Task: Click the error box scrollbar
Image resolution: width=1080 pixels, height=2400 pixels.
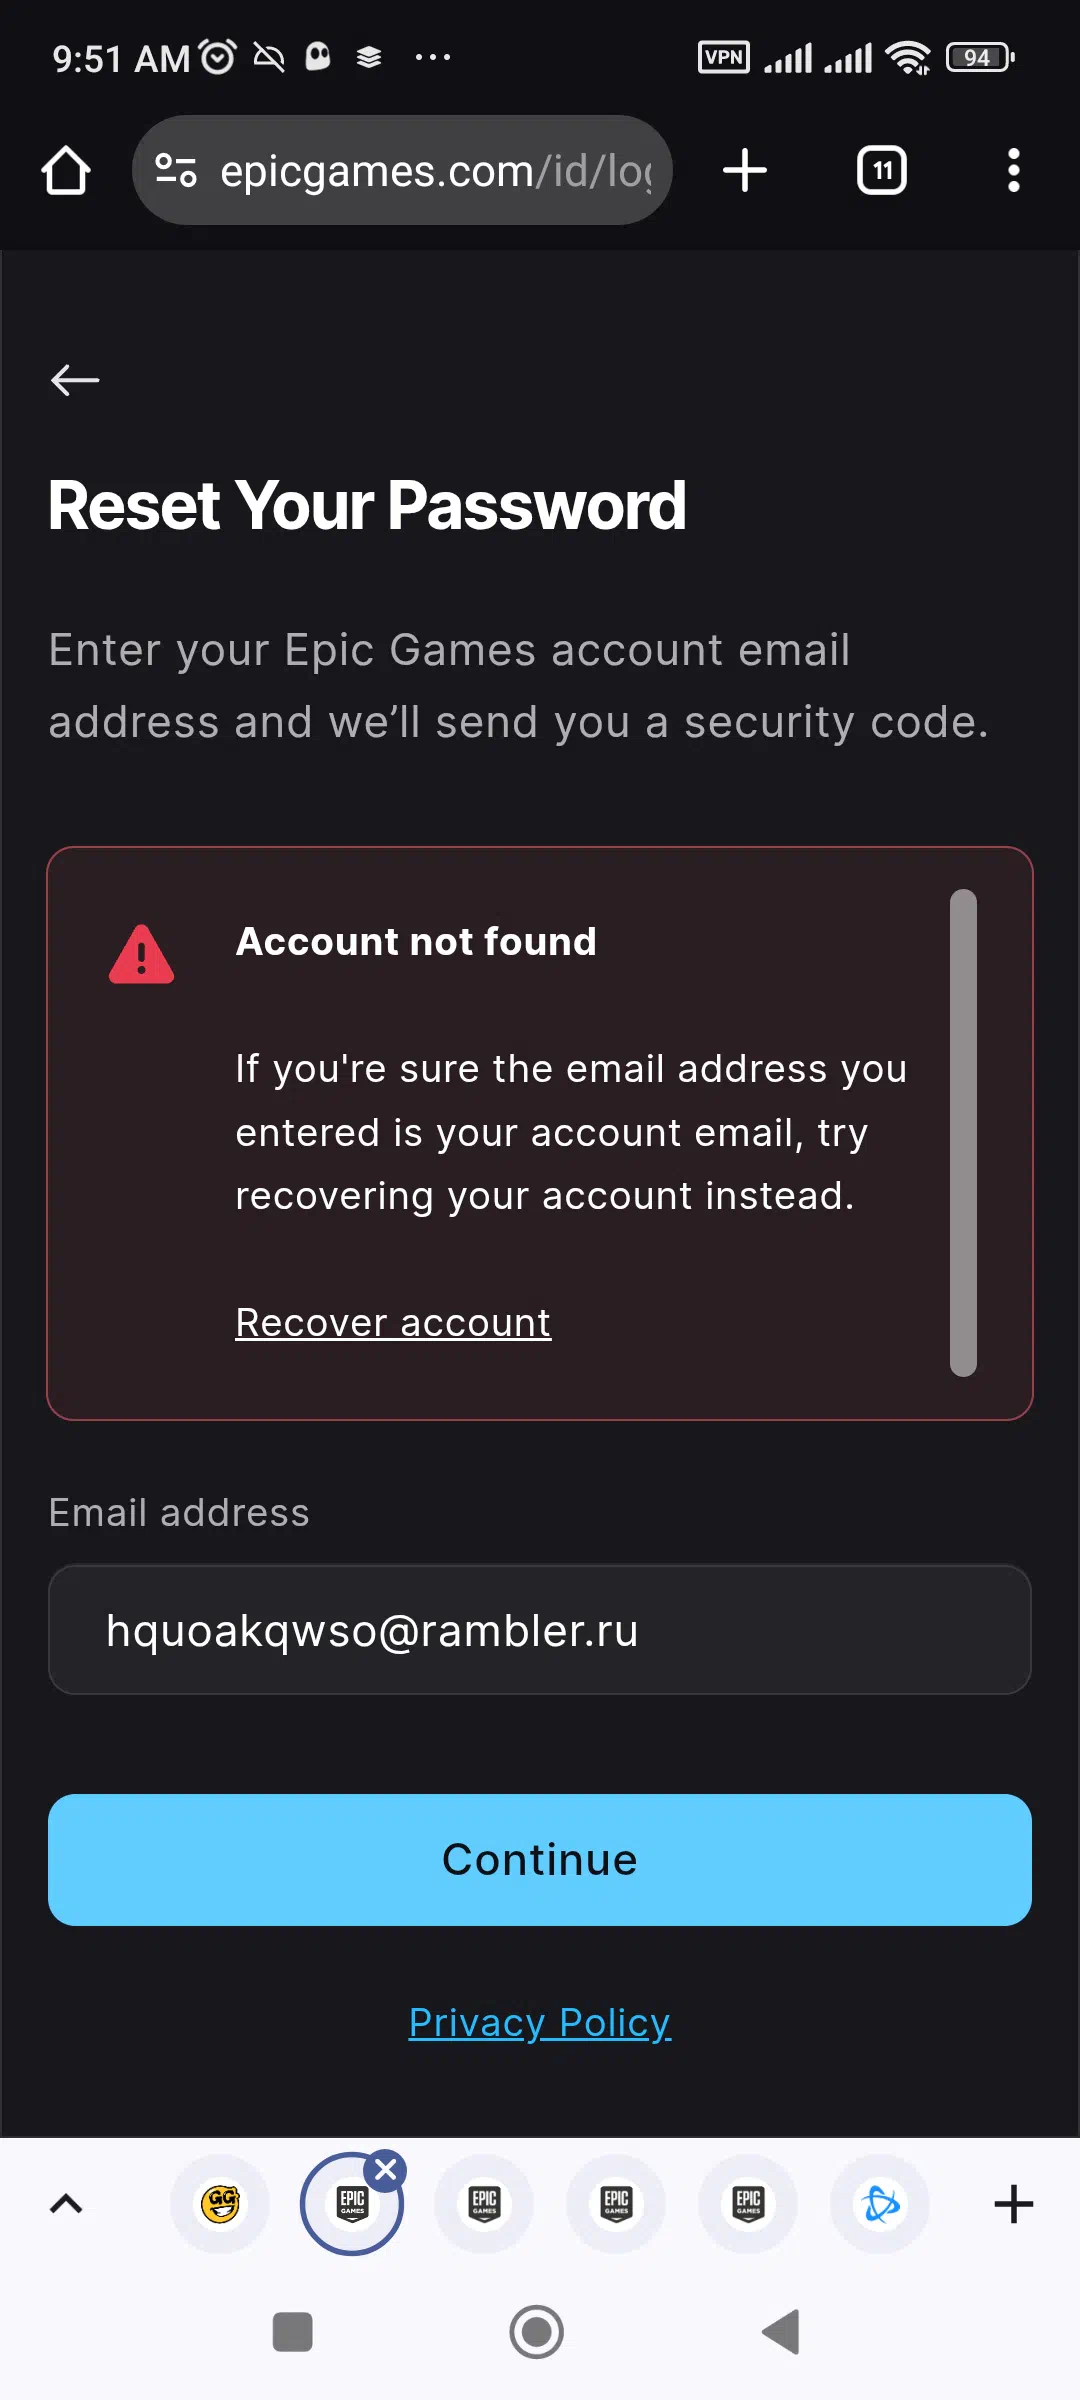Action: click(x=963, y=1132)
